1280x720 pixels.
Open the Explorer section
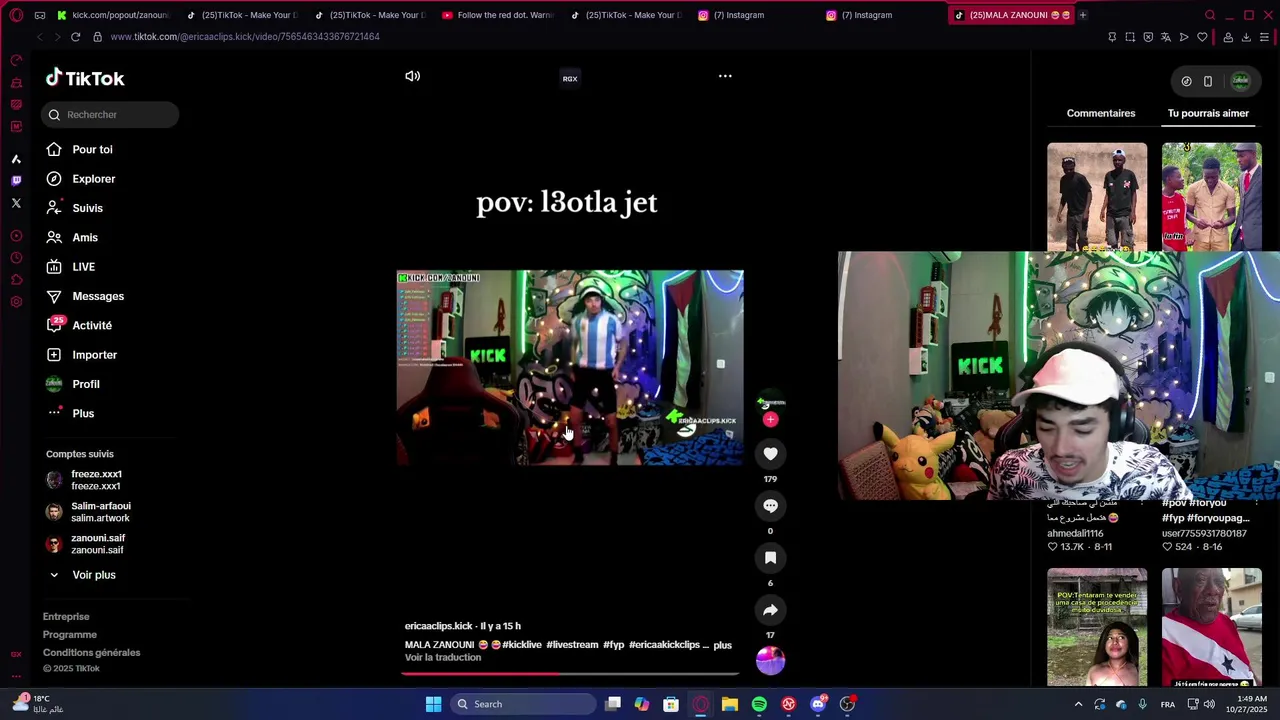click(x=93, y=179)
